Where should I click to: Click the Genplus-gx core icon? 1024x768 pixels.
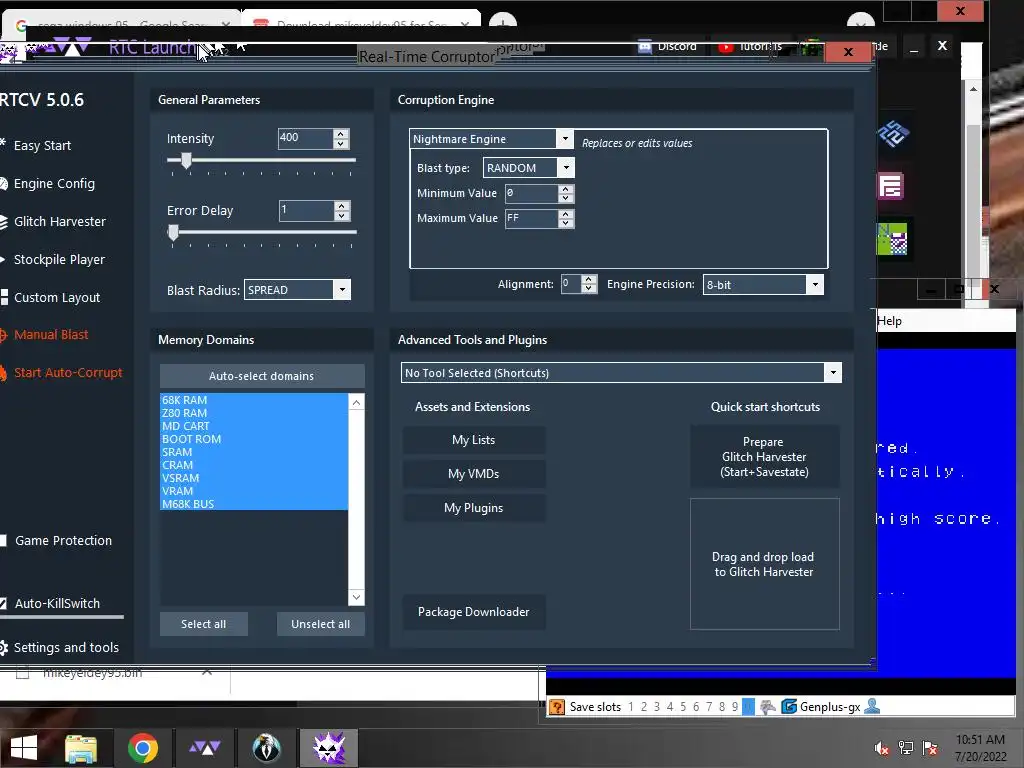[789, 707]
